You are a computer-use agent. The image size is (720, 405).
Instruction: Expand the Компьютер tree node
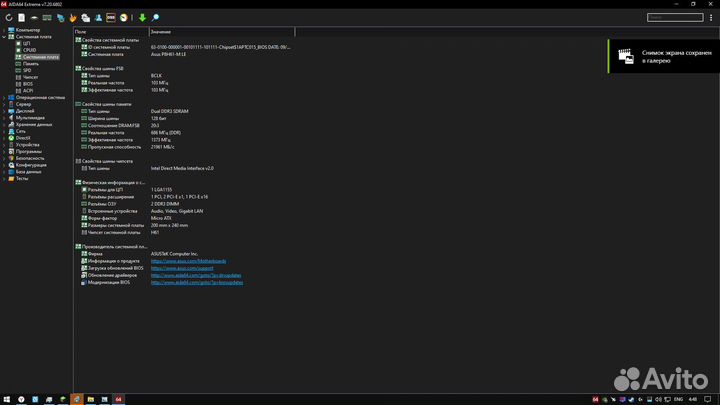coord(4,31)
